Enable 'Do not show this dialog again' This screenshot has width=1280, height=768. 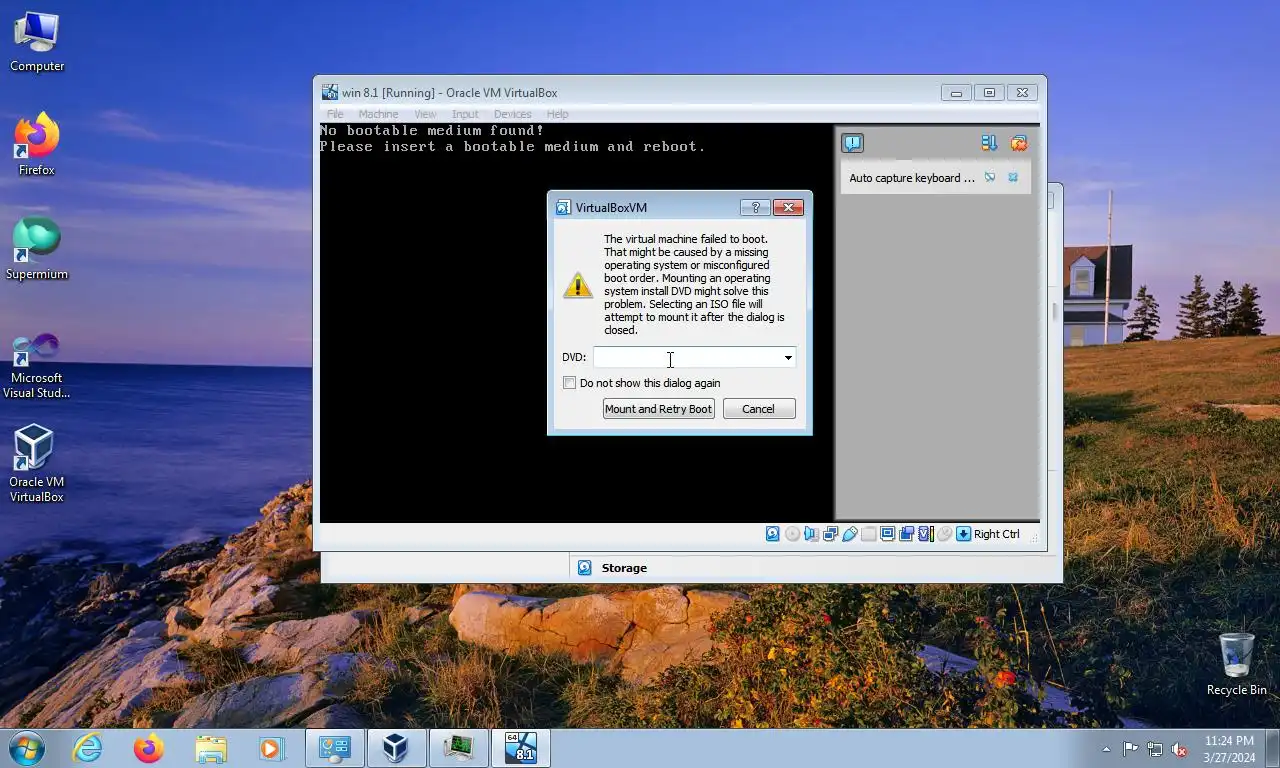pyautogui.click(x=570, y=383)
